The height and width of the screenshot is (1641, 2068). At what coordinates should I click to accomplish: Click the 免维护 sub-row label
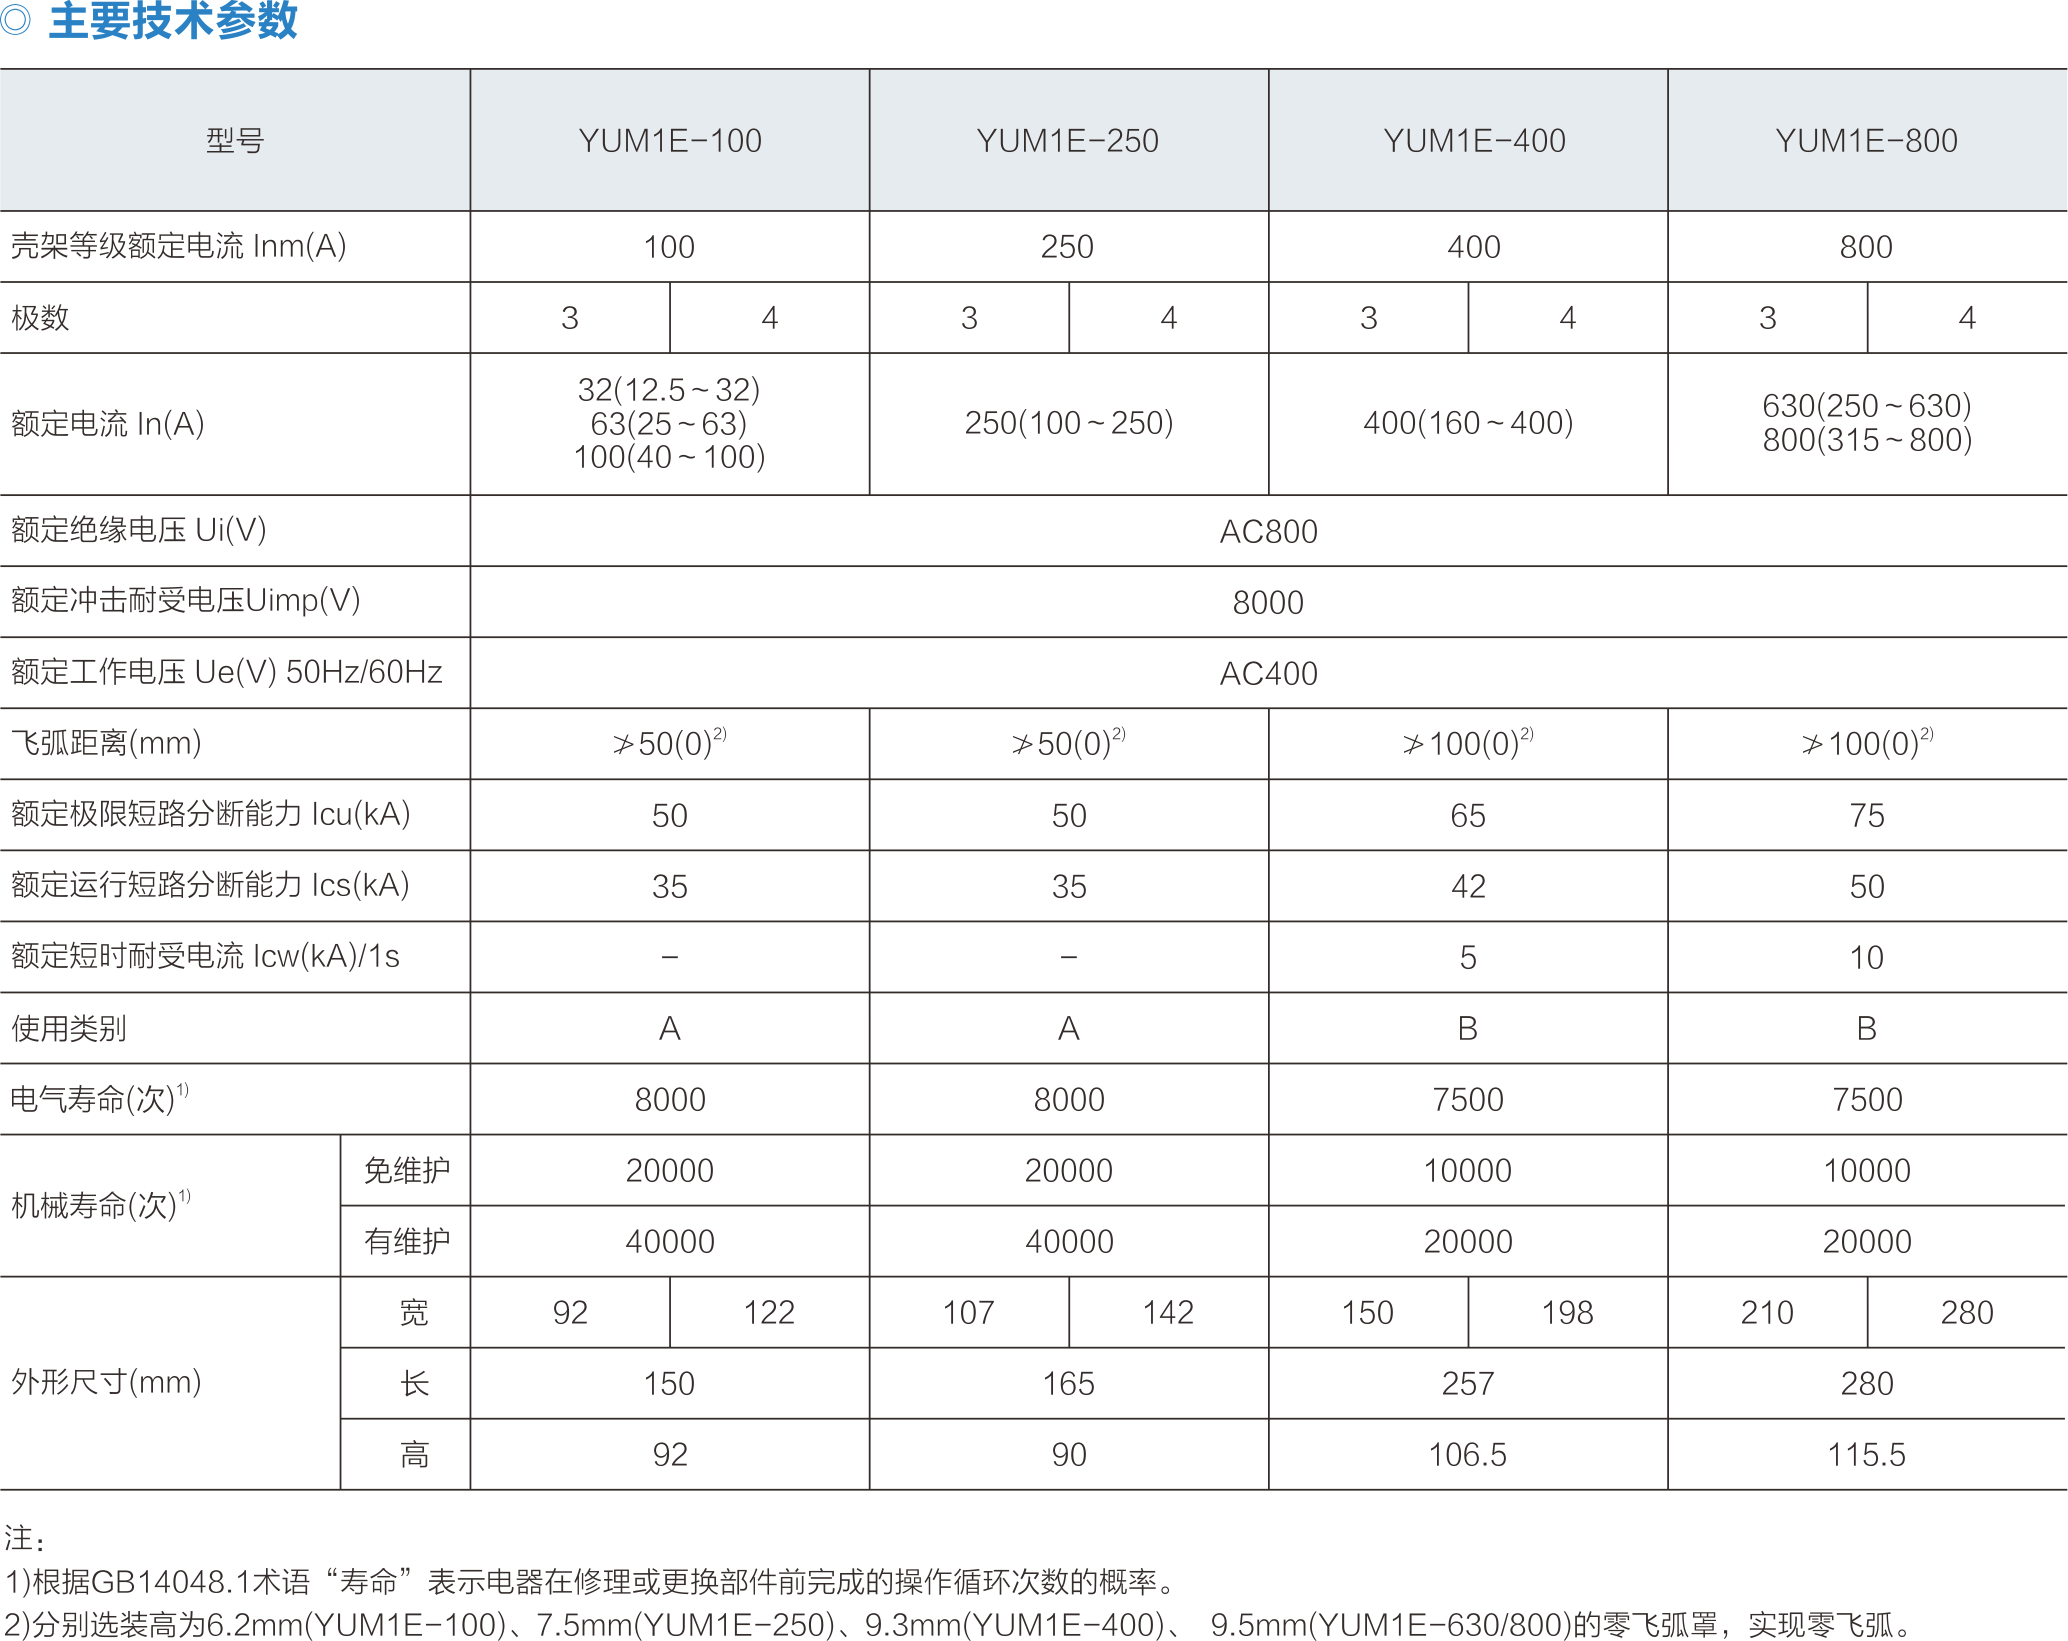[x=406, y=1170]
